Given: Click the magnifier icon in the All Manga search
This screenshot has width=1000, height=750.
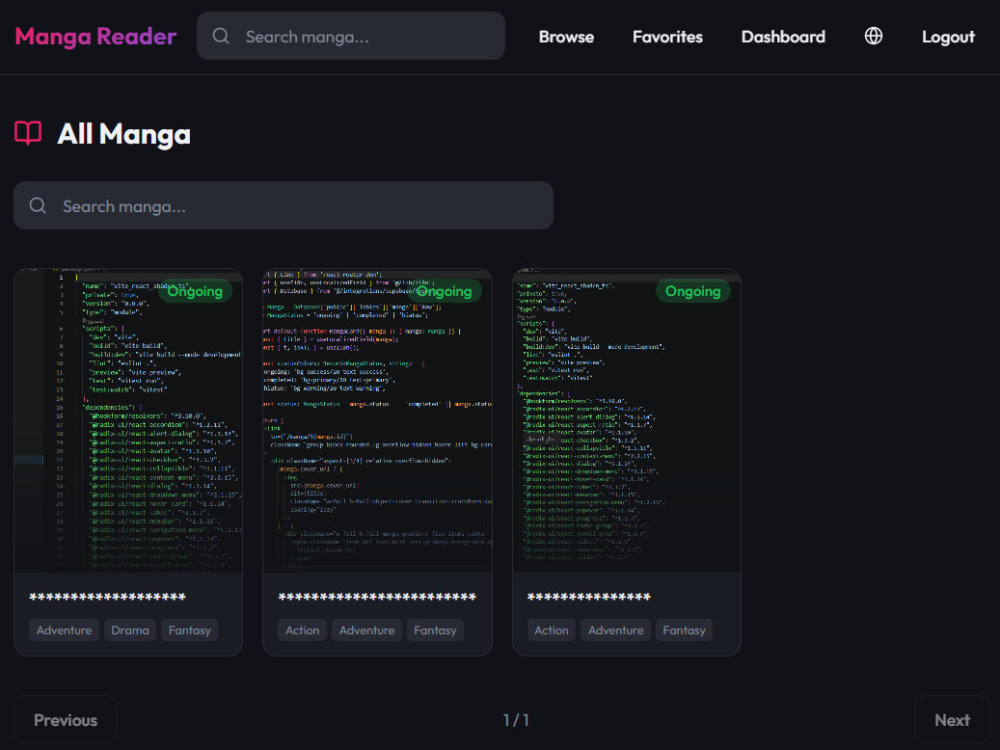Looking at the screenshot, I should [x=38, y=205].
